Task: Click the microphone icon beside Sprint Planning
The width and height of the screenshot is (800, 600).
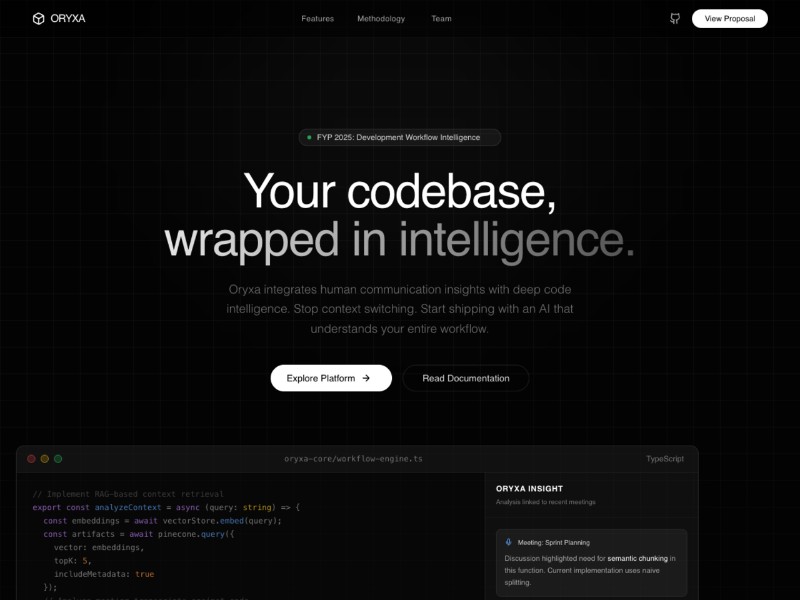Action: point(509,542)
